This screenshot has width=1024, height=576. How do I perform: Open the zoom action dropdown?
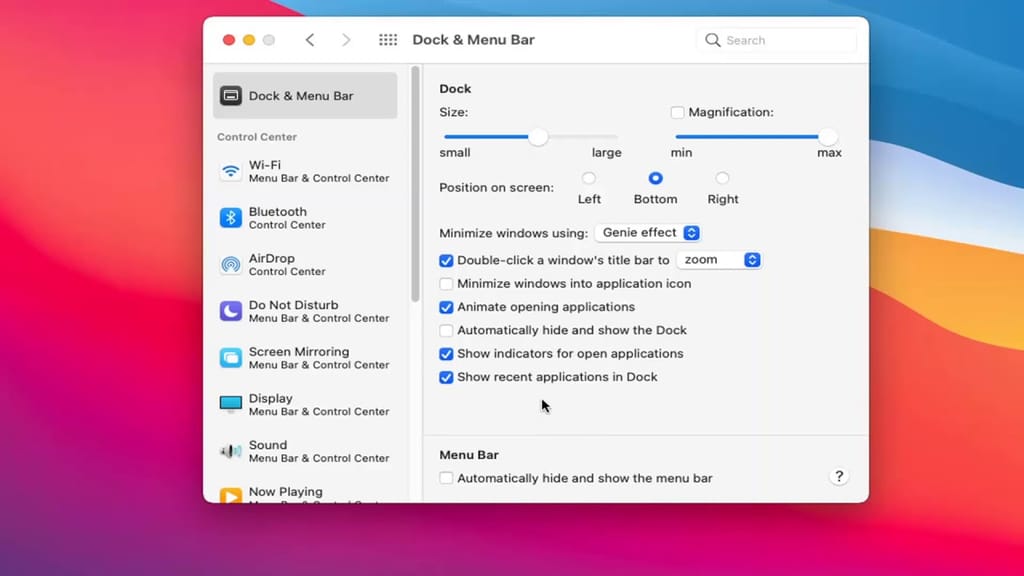[x=719, y=259]
